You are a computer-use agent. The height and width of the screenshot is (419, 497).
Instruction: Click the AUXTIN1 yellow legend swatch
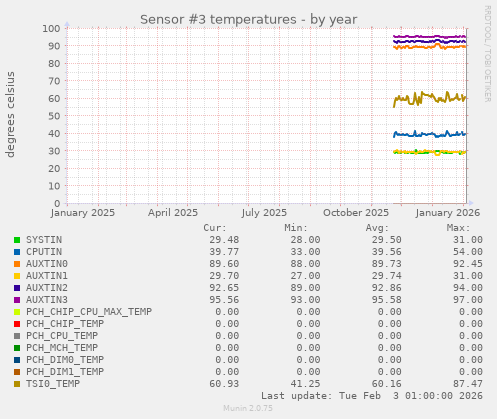click(17, 276)
